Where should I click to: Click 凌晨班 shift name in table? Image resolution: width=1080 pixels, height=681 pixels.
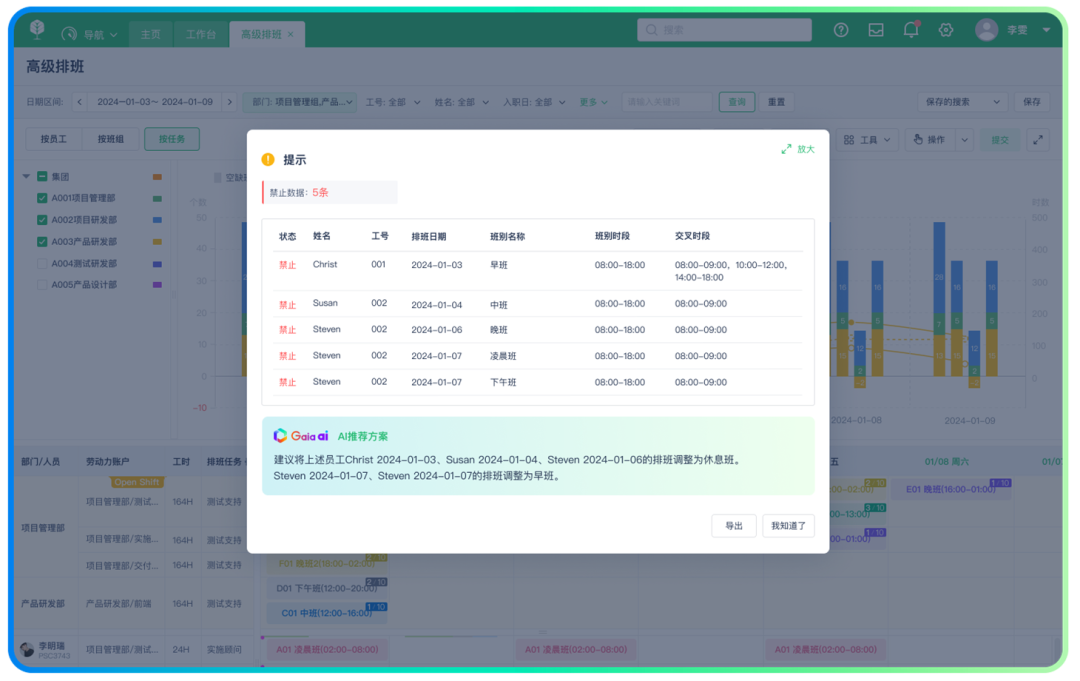pyautogui.click(x=503, y=356)
